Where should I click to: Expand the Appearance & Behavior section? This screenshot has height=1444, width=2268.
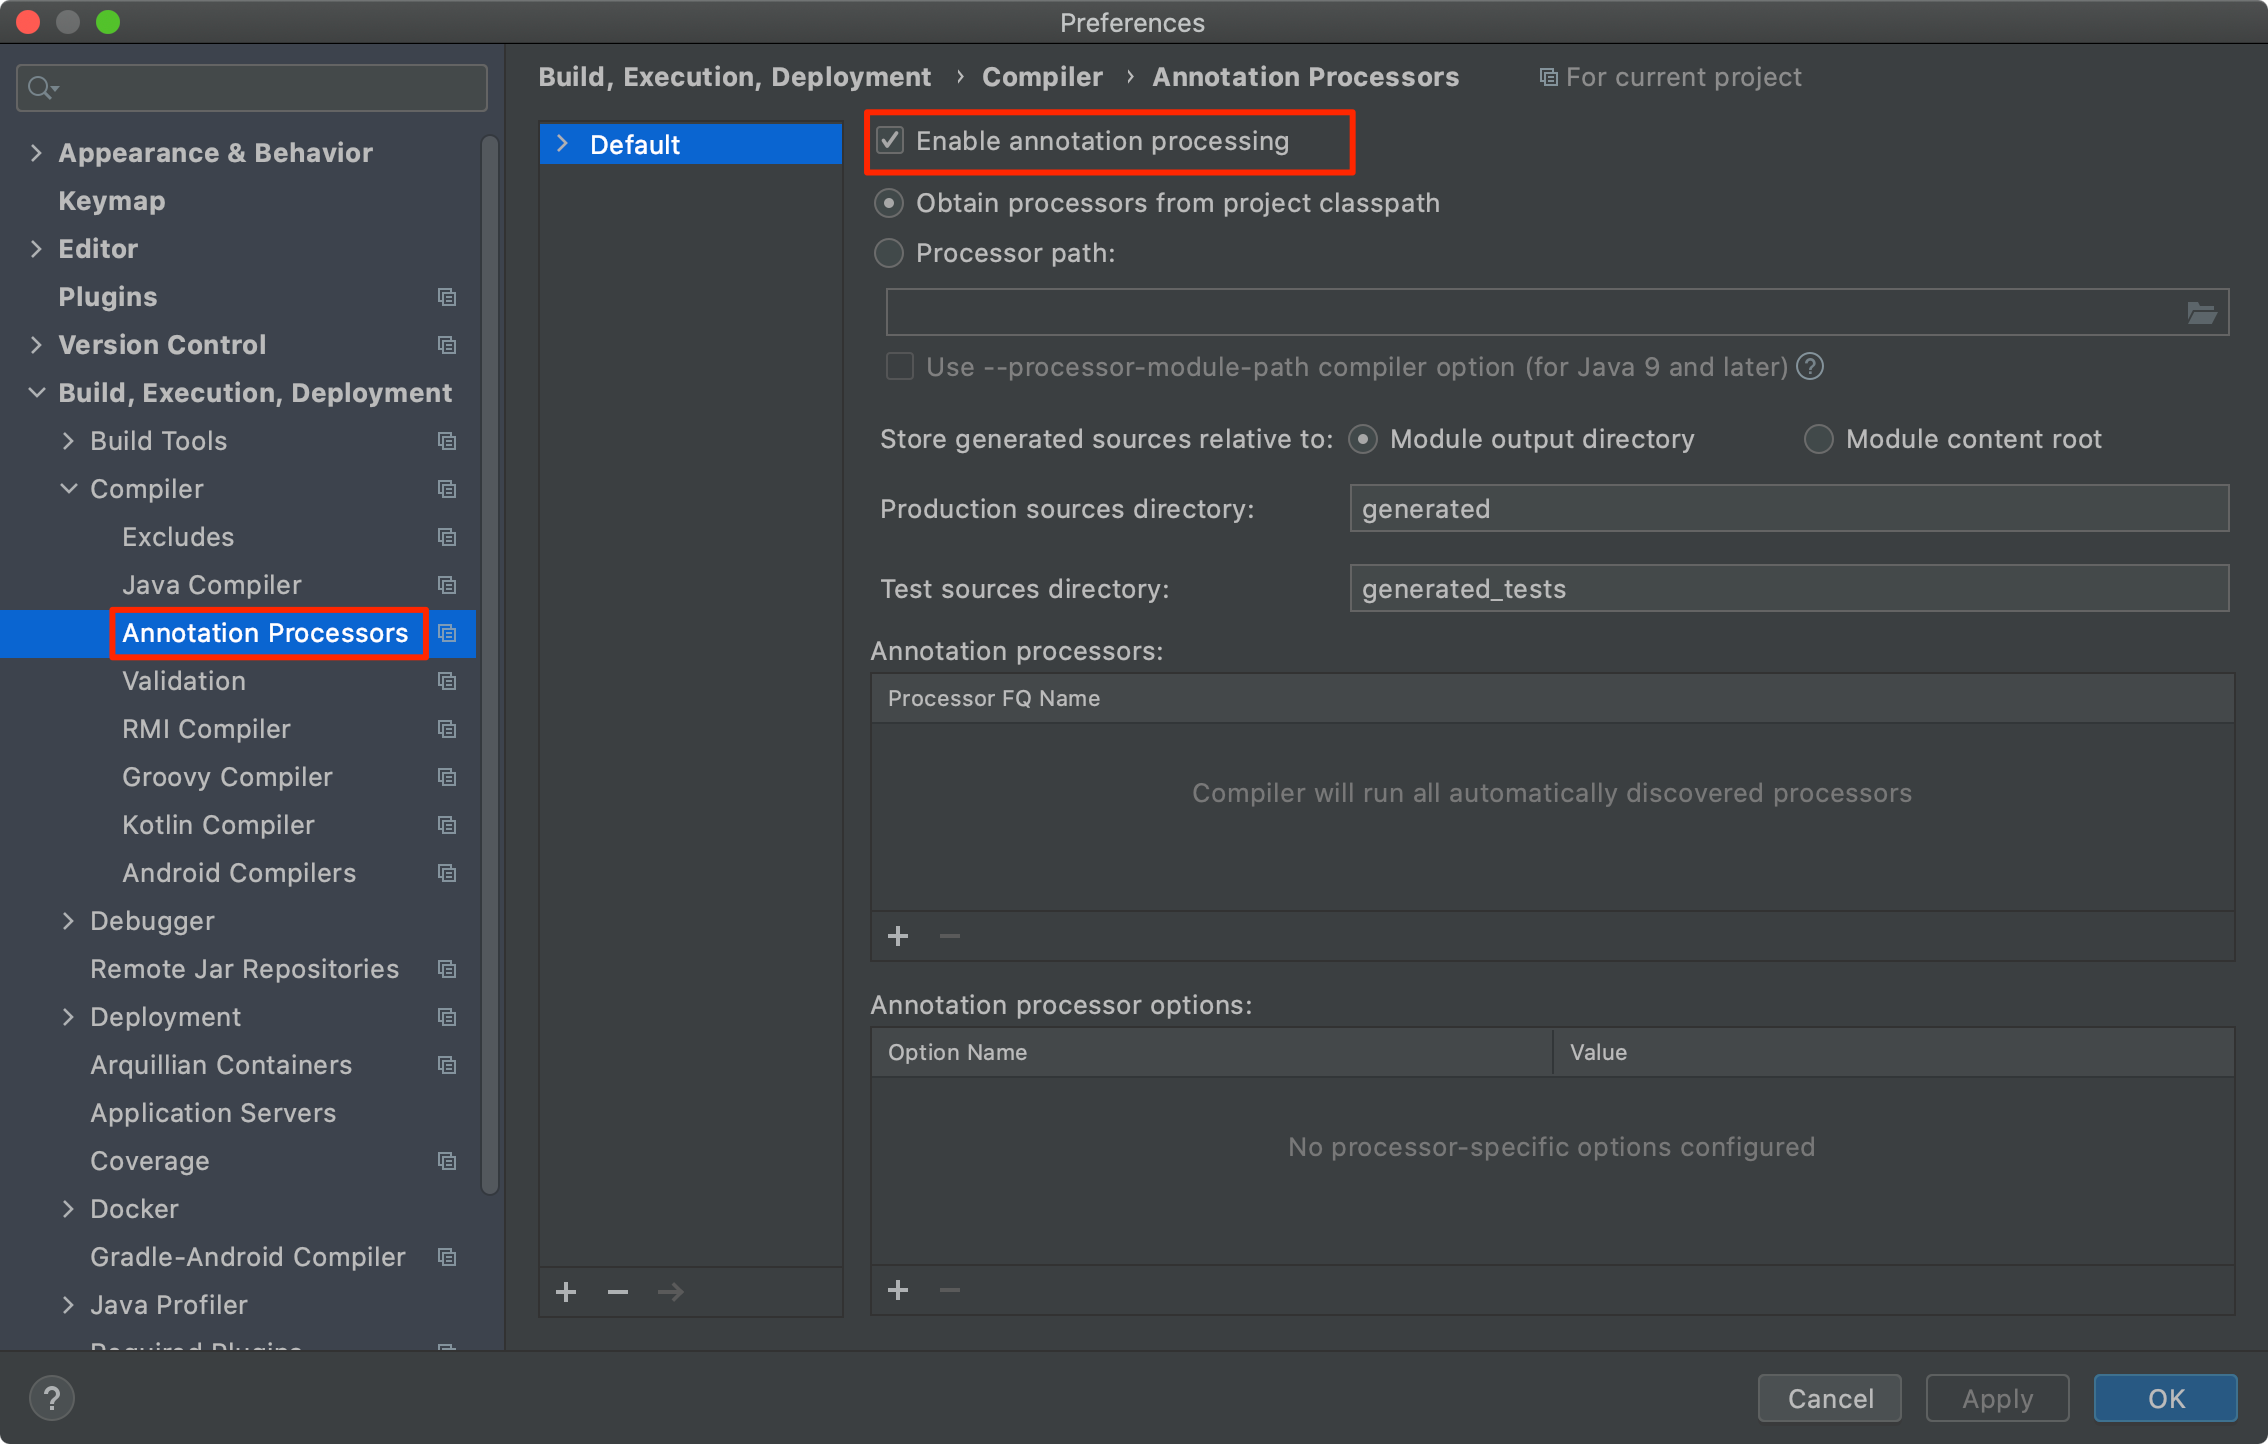[x=36, y=152]
